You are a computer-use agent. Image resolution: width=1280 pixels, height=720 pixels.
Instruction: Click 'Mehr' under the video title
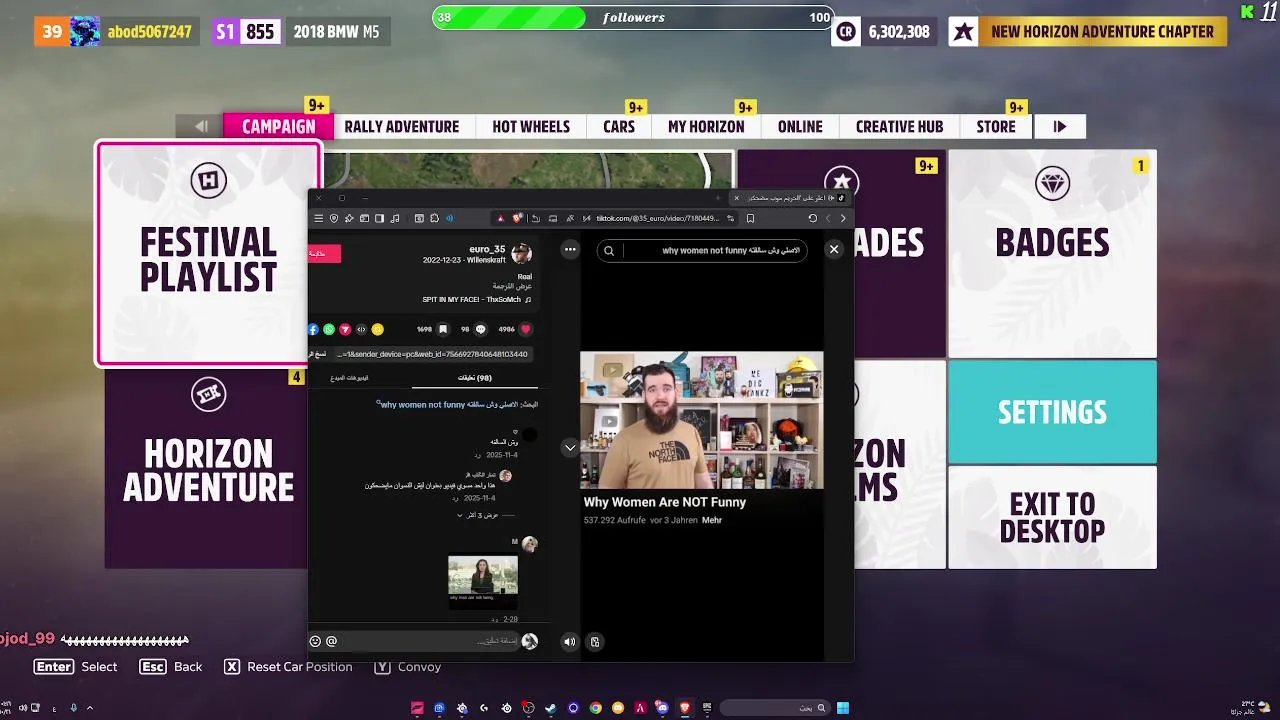coord(712,520)
